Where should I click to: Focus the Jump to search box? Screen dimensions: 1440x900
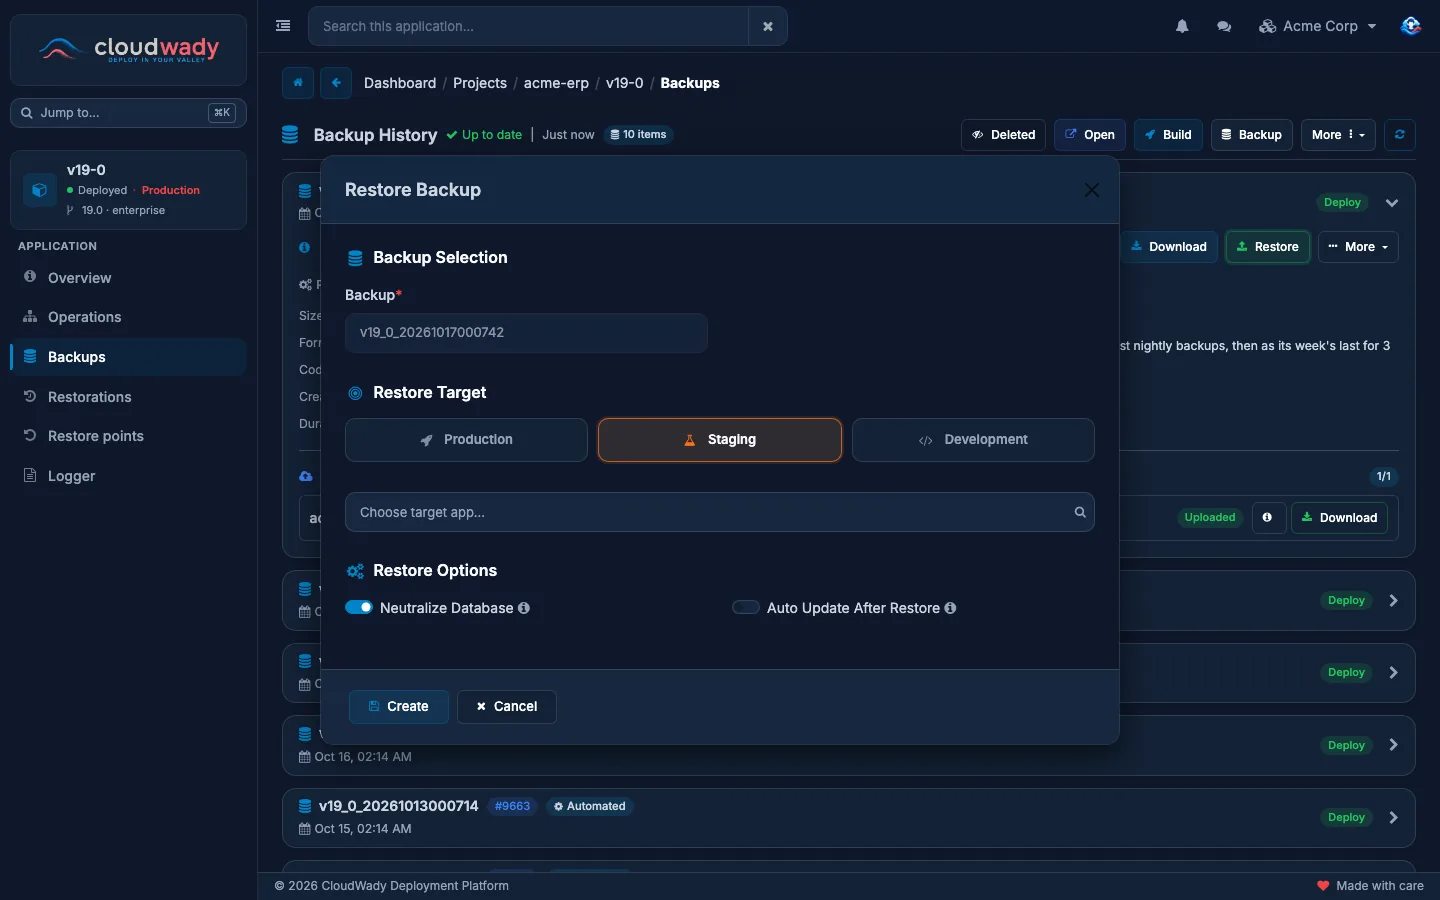click(128, 113)
